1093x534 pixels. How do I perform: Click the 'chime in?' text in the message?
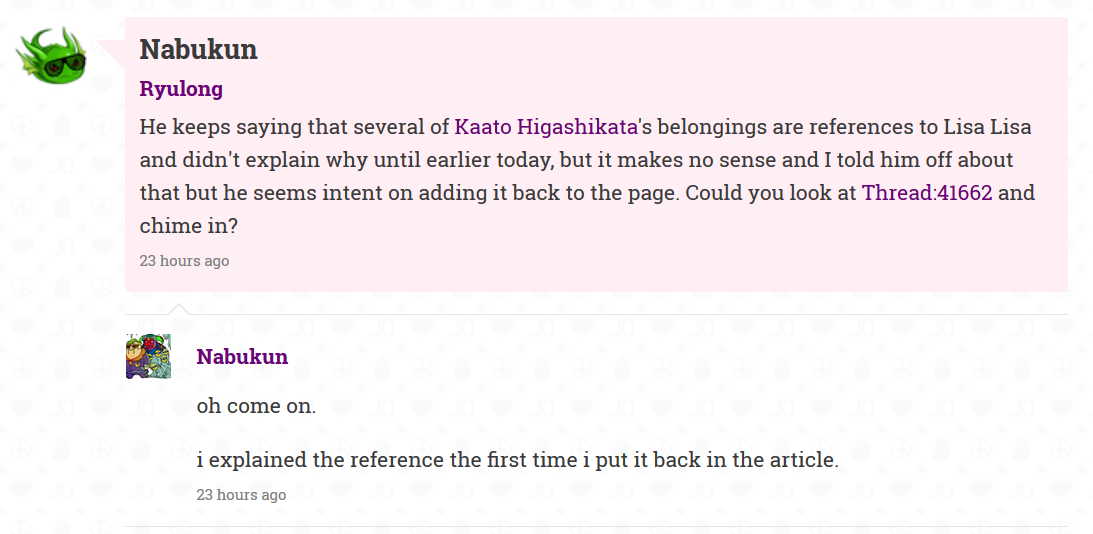[x=189, y=226]
